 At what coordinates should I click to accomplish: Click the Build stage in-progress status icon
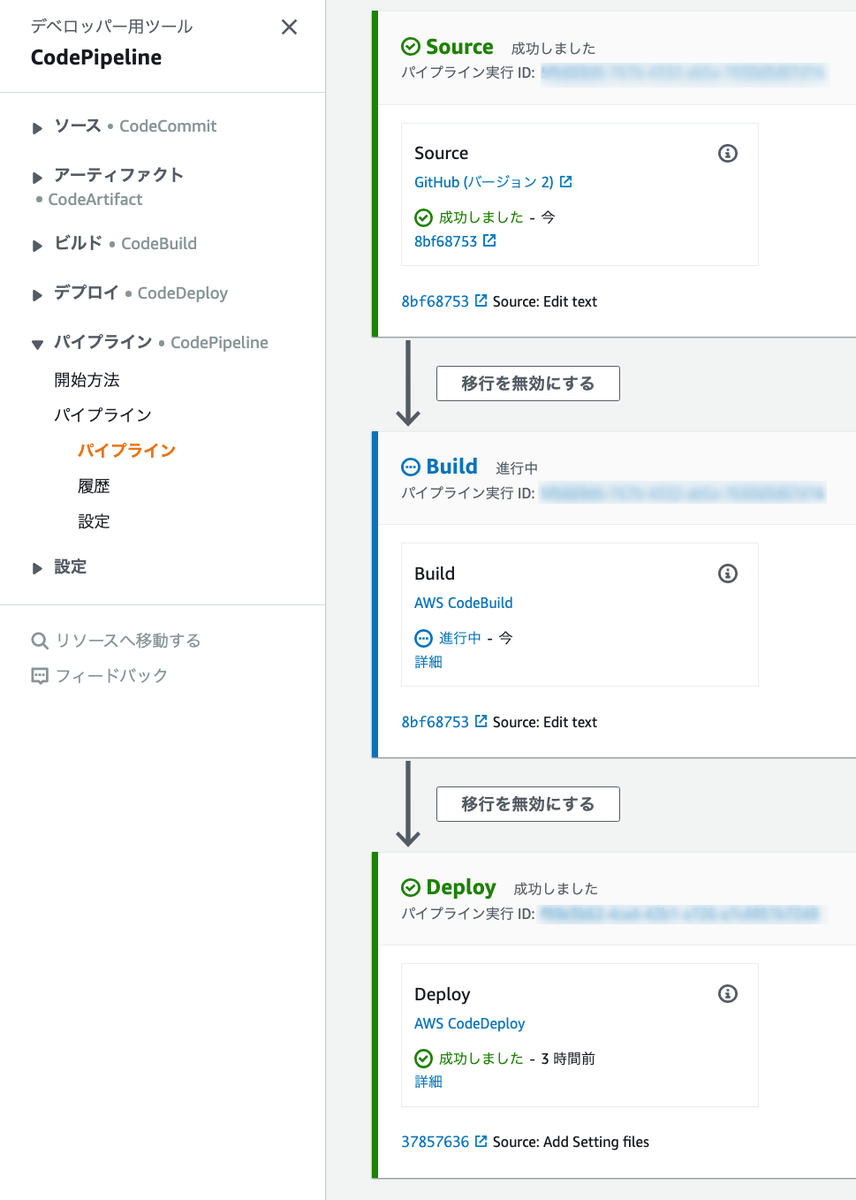click(410, 467)
